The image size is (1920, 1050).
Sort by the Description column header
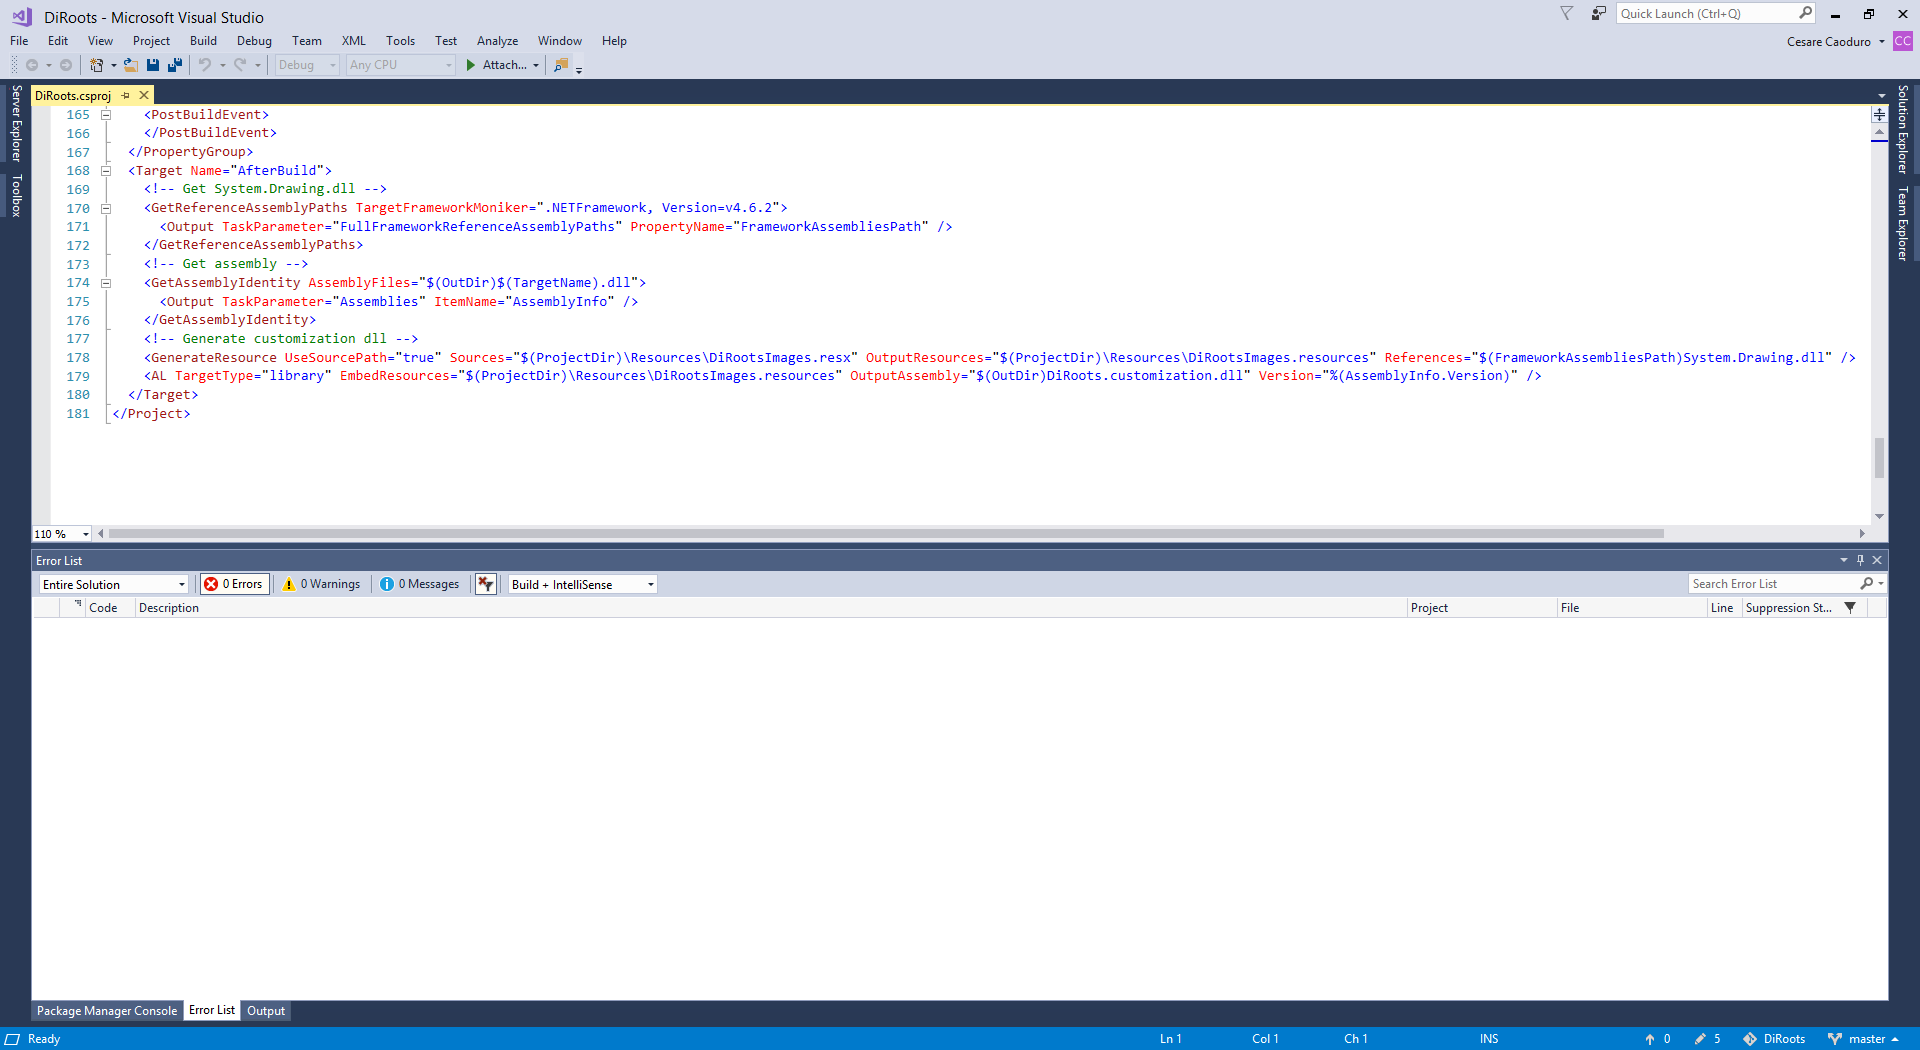tap(770, 608)
